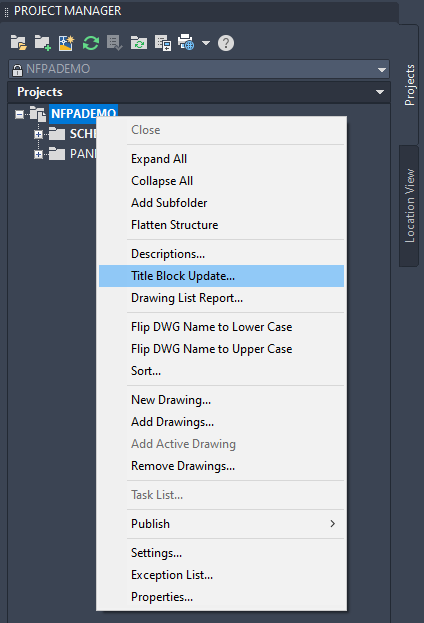424x623 pixels.
Task: Collapse the NFPADEMO project tree node
Action: (19, 114)
